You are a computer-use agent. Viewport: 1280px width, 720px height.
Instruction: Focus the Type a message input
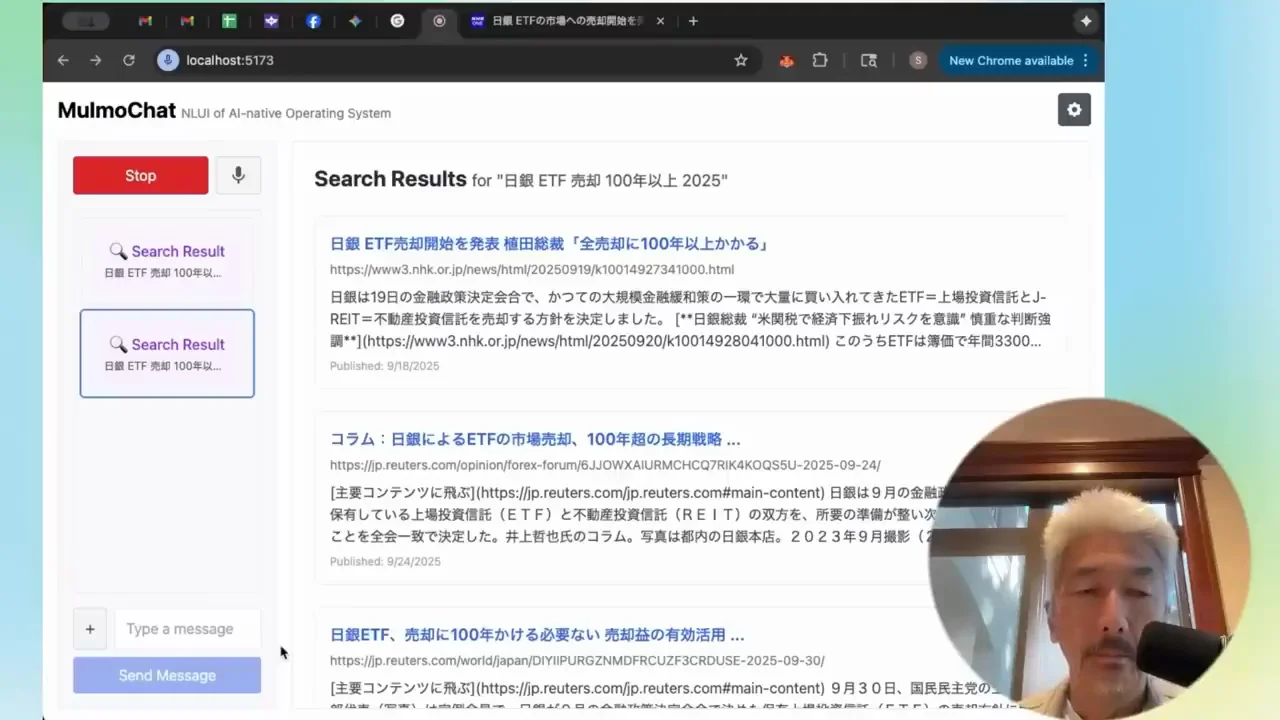pyautogui.click(x=188, y=629)
